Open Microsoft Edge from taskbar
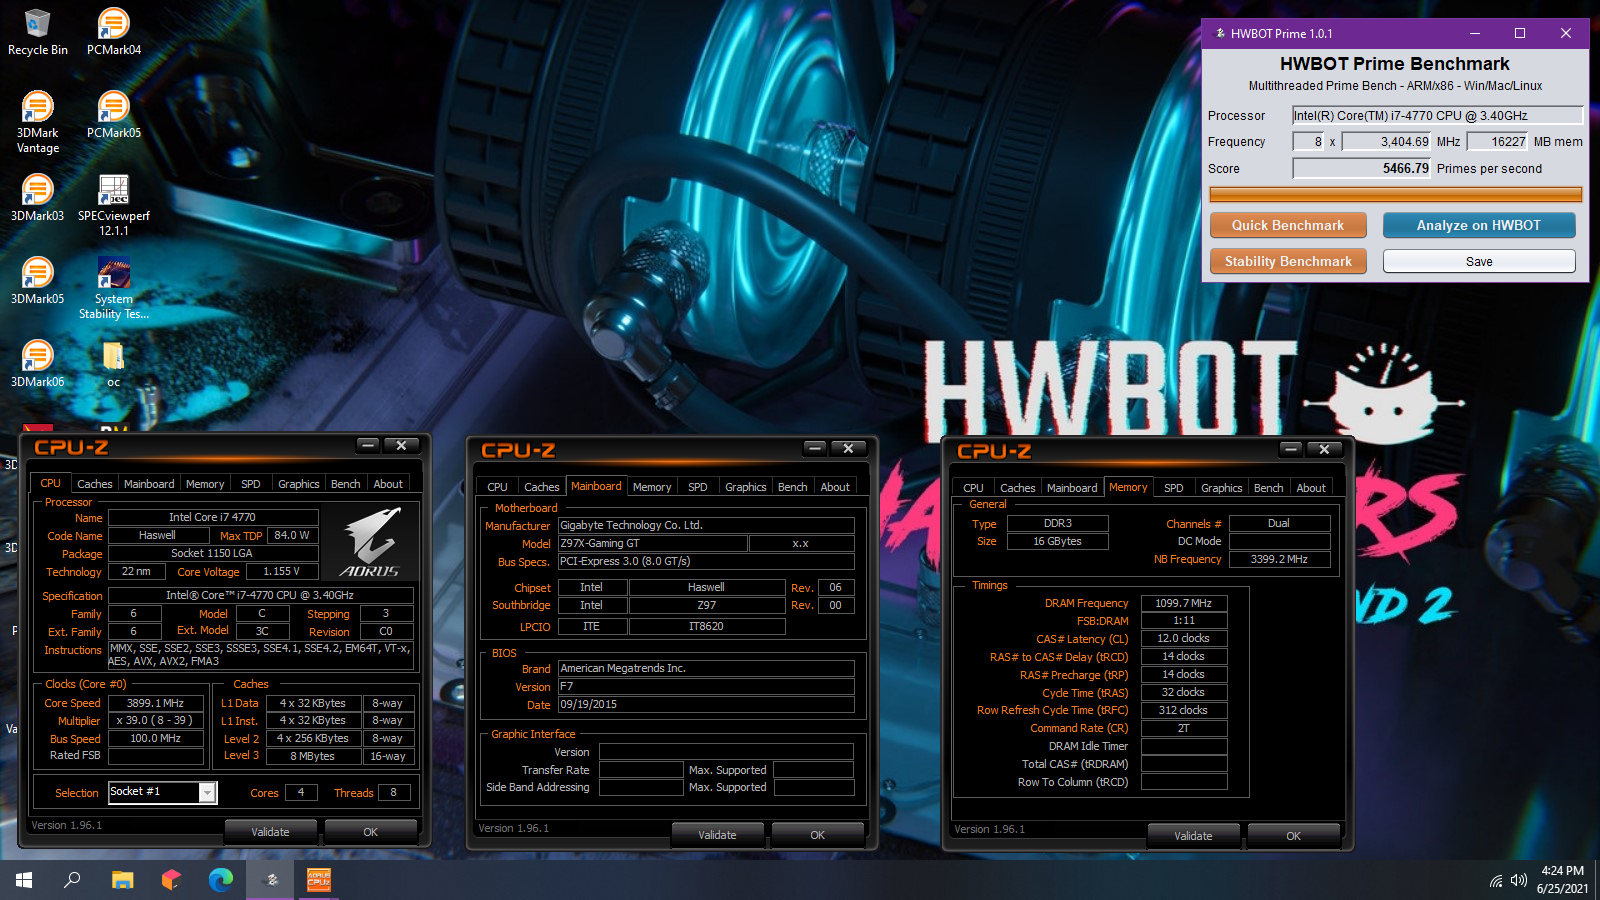The height and width of the screenshot is (900, 1600). click(220, 880)
